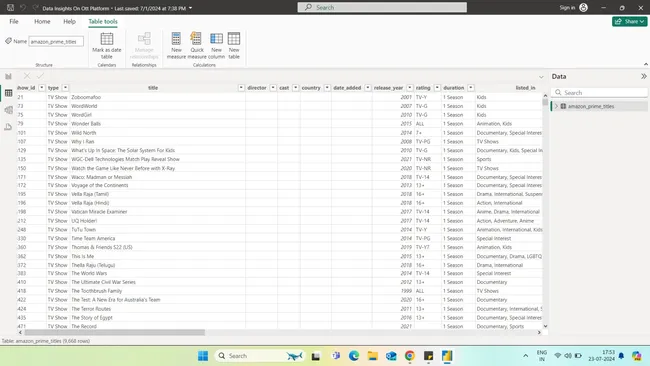Open duration column filter dropdown

[471, 87]
